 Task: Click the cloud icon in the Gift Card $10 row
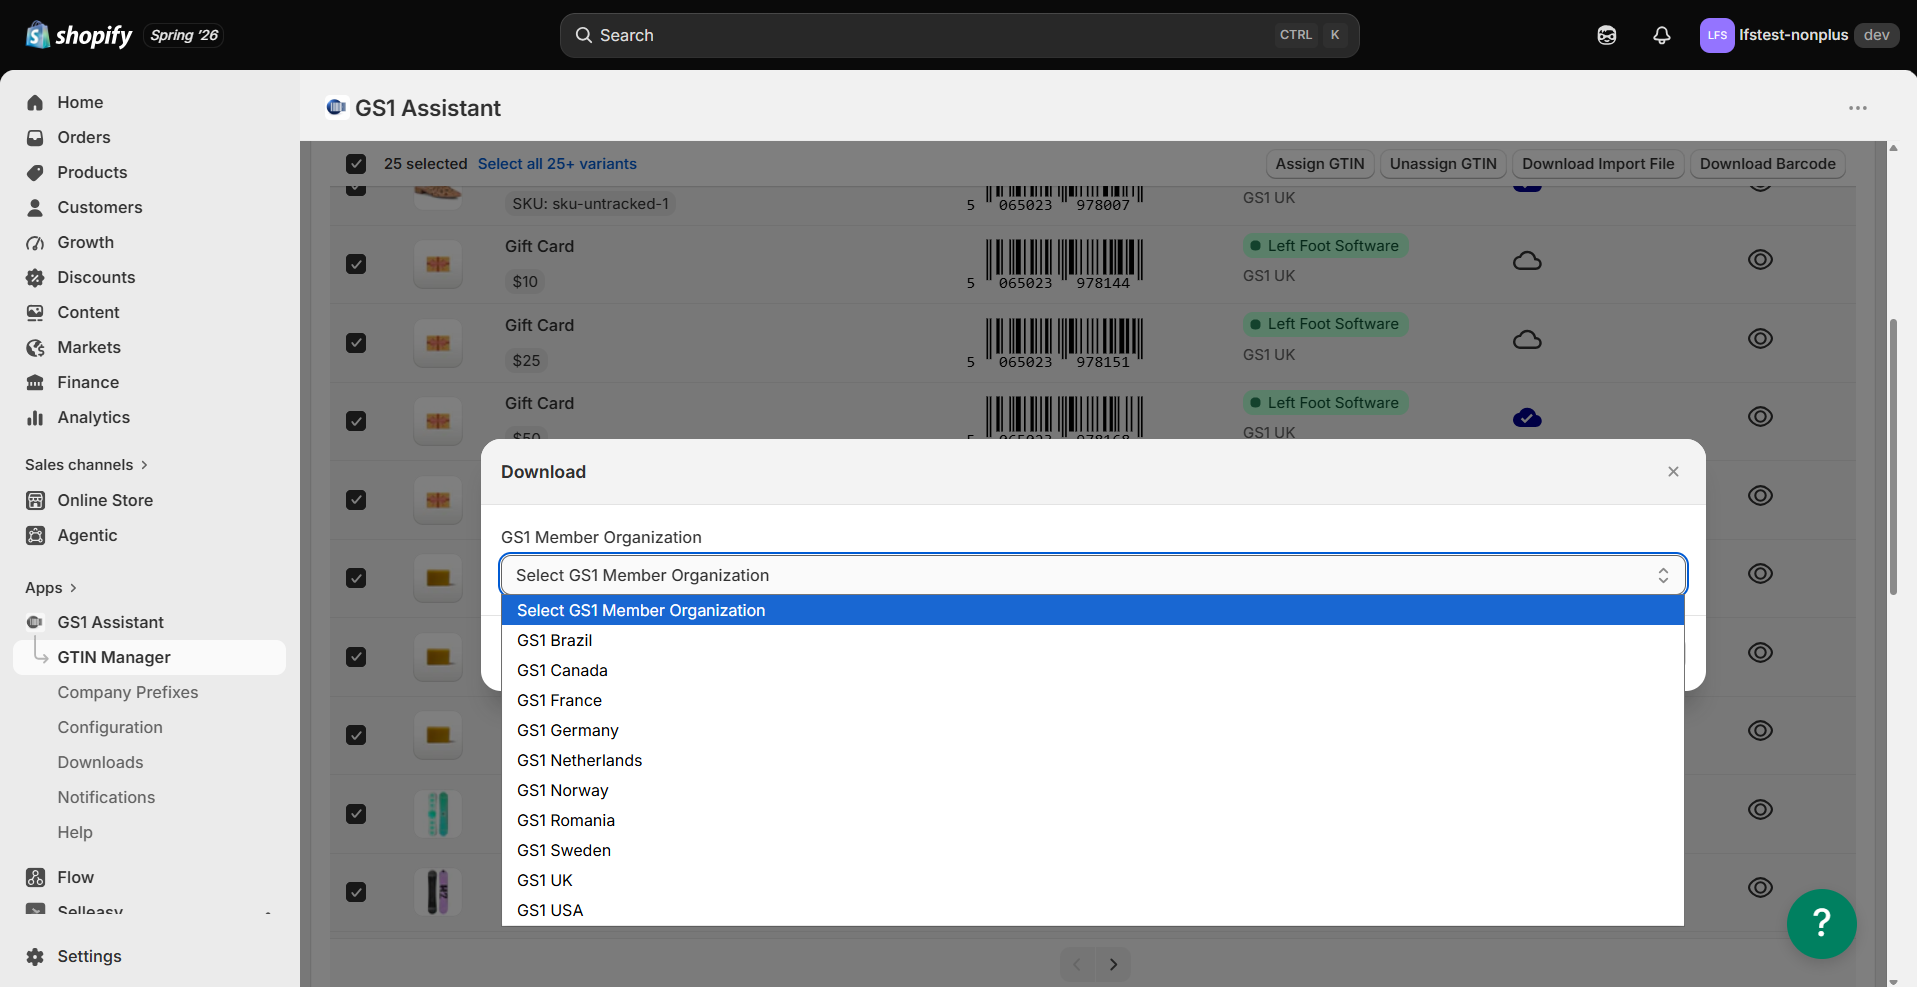coord(1527,261)
